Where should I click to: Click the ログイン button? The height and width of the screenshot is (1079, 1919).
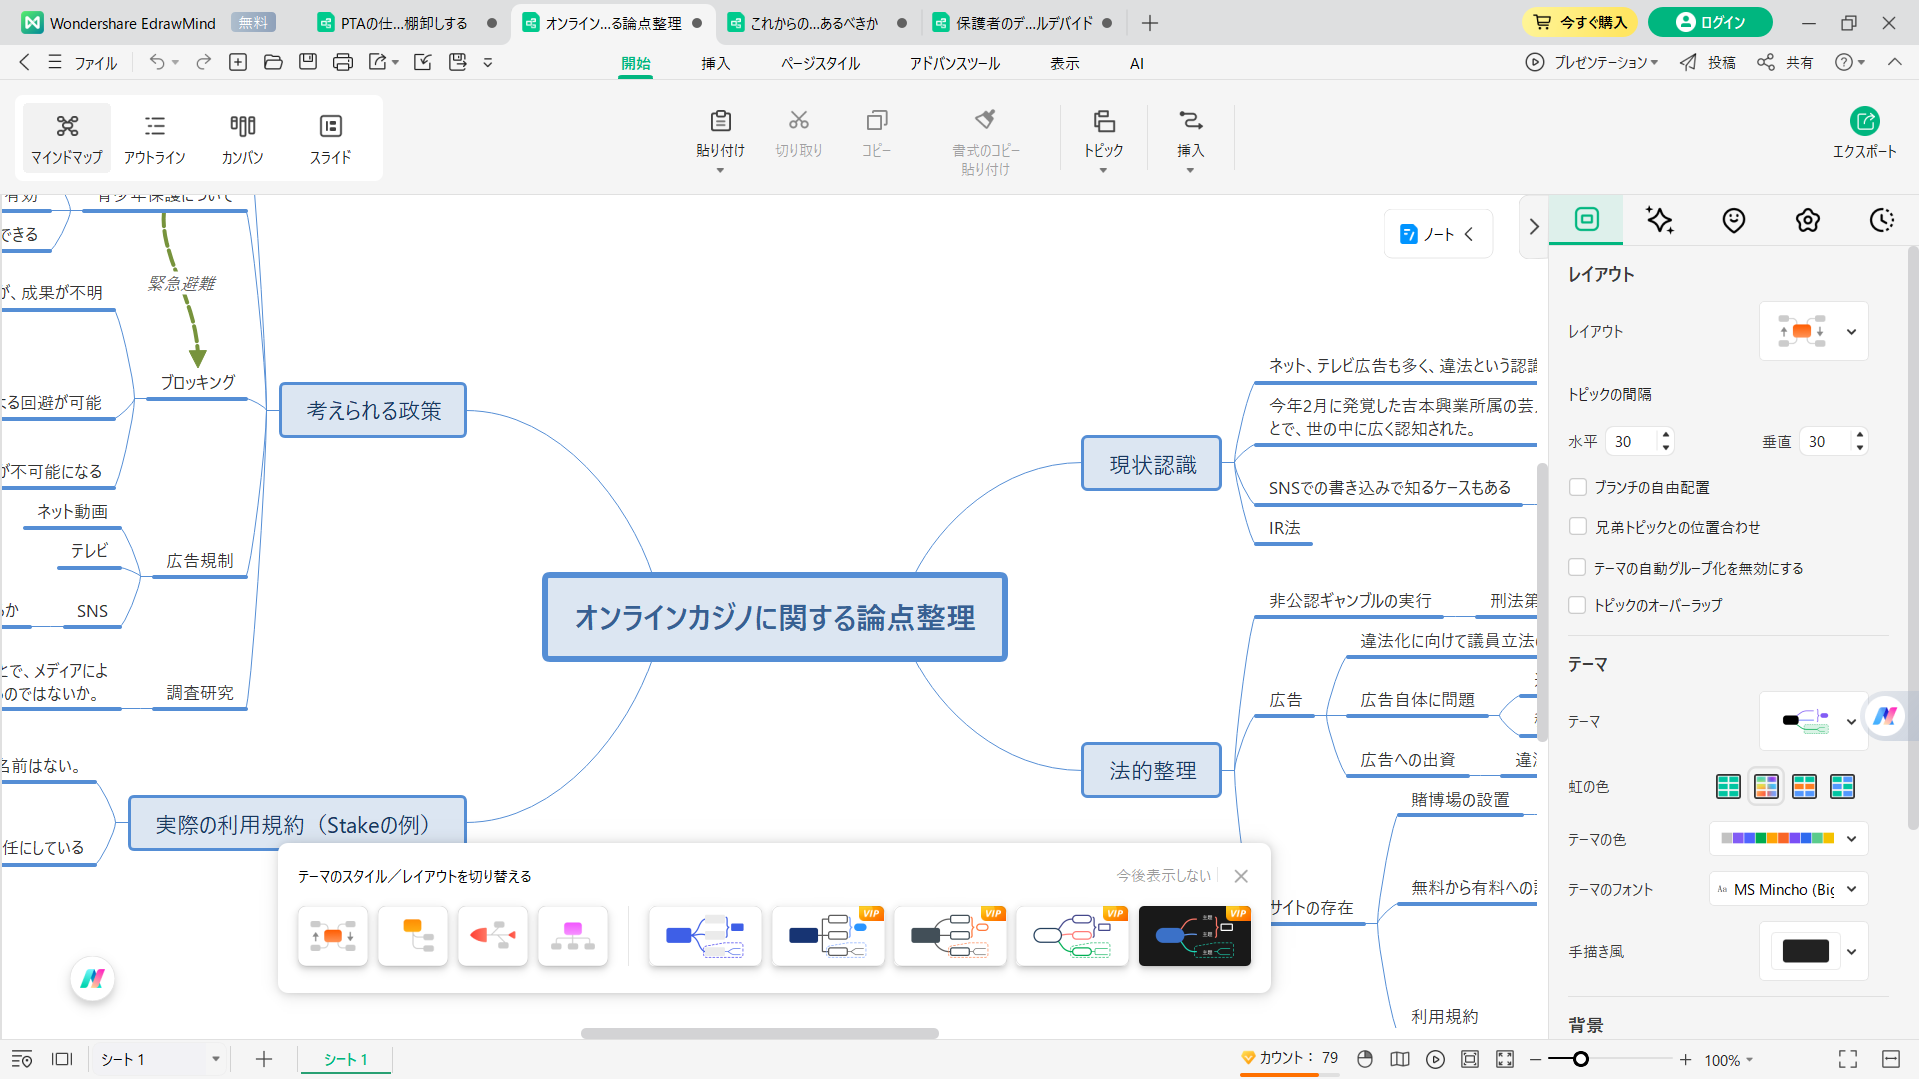[1708, 22]
